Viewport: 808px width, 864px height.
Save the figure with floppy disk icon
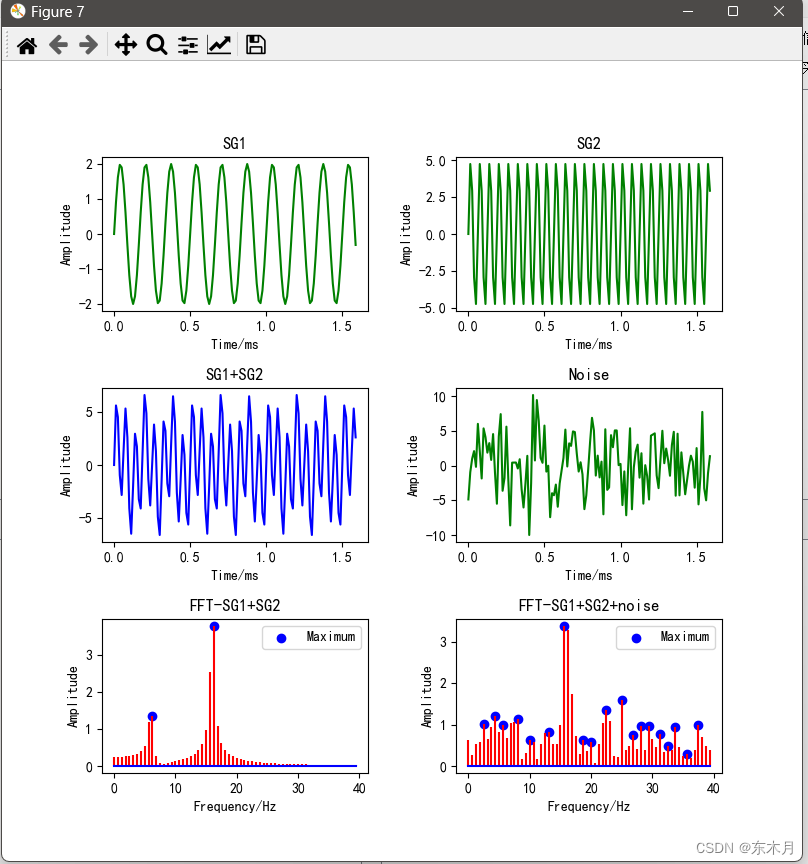point(255,45)
